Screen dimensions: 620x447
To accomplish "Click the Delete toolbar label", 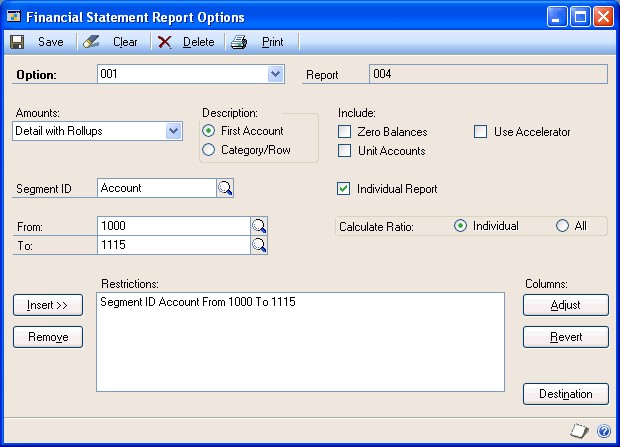I will 198,42.
